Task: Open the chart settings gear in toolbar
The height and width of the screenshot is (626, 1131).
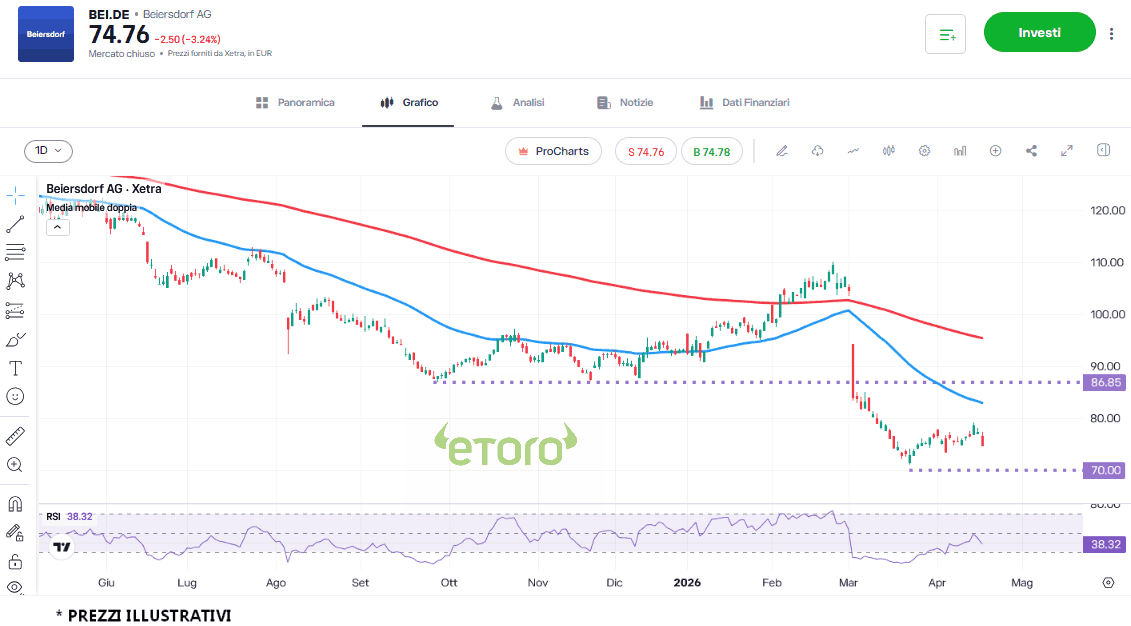Action: 924,151
